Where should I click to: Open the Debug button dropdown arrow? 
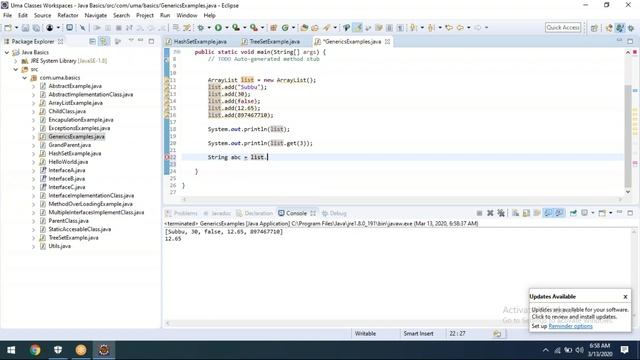pos(209,28)
